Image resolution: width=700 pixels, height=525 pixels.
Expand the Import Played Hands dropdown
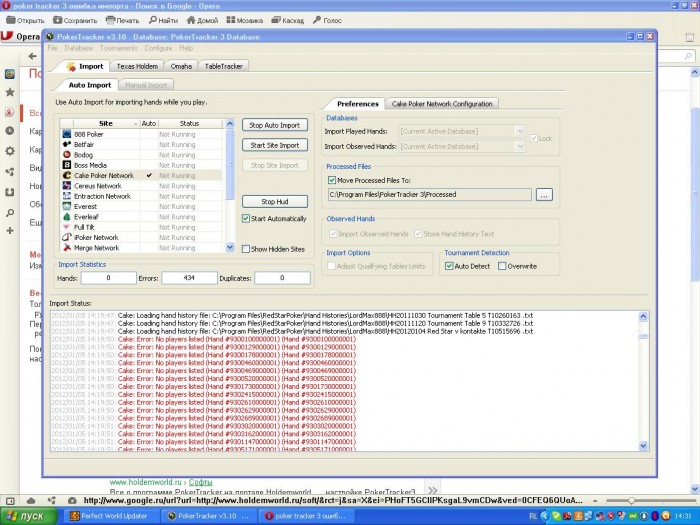[519, 130]
